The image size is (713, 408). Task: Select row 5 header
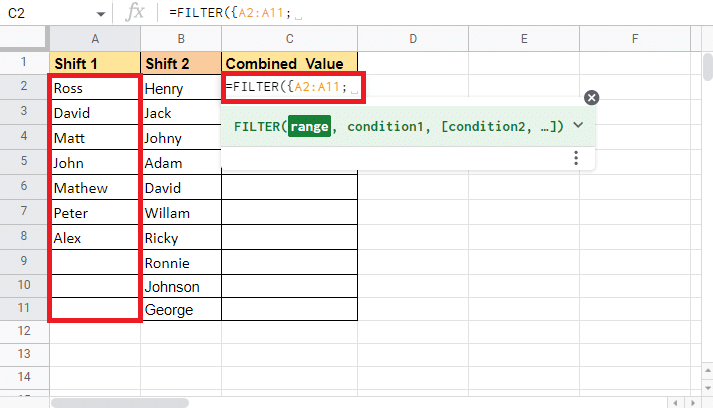(24, 161)
